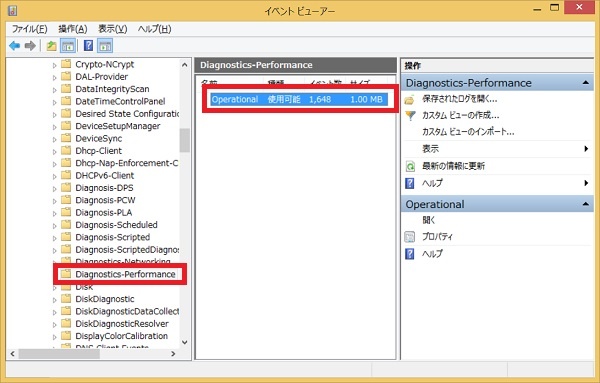Expand the Diagnosis-Scheduled tree node
Viewport: 600px width, 383px height.
point(54,226)
